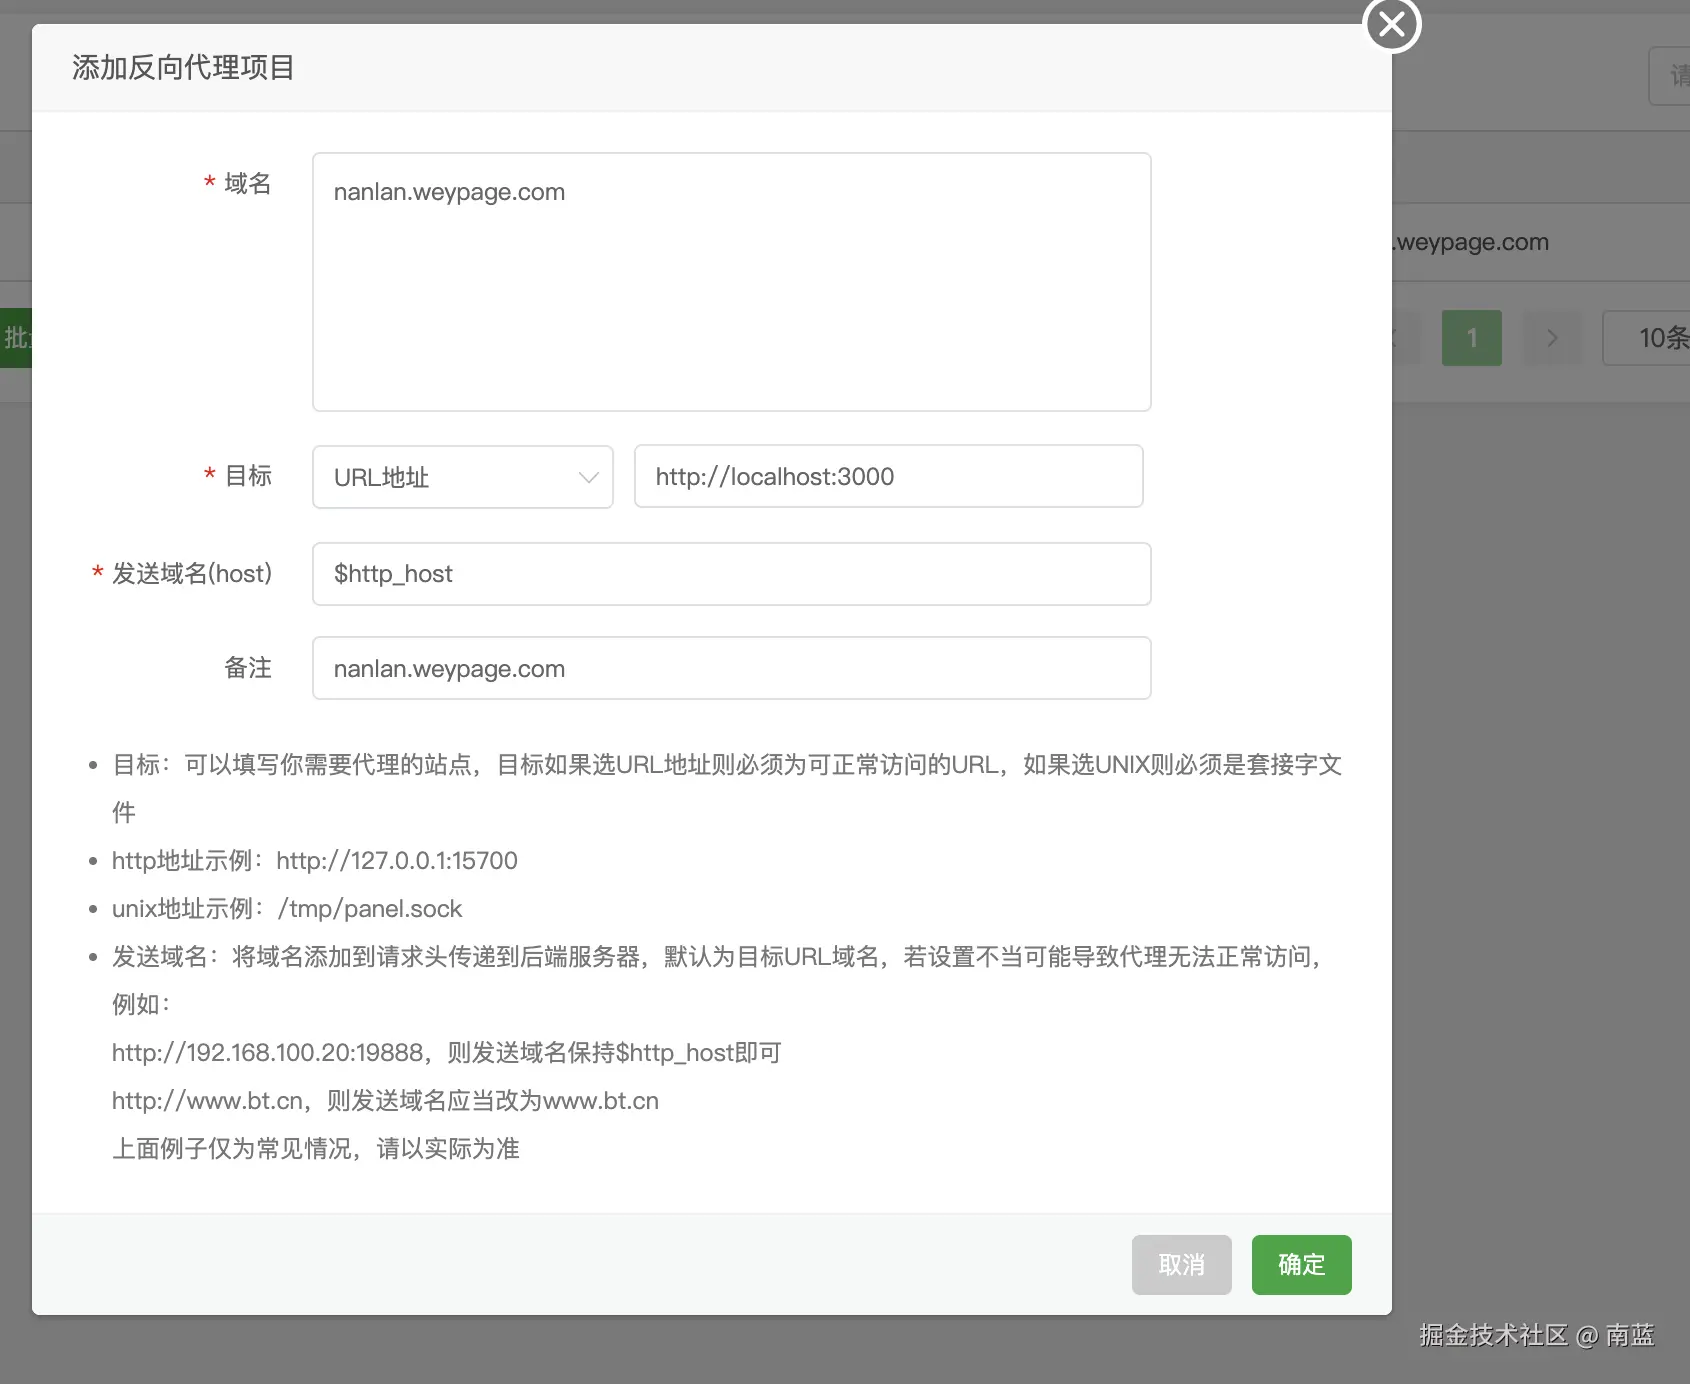The width and height of the screenshot is (1690, 1384).
Task: Go to next page arrow in background list
Action: (1552, 338)
